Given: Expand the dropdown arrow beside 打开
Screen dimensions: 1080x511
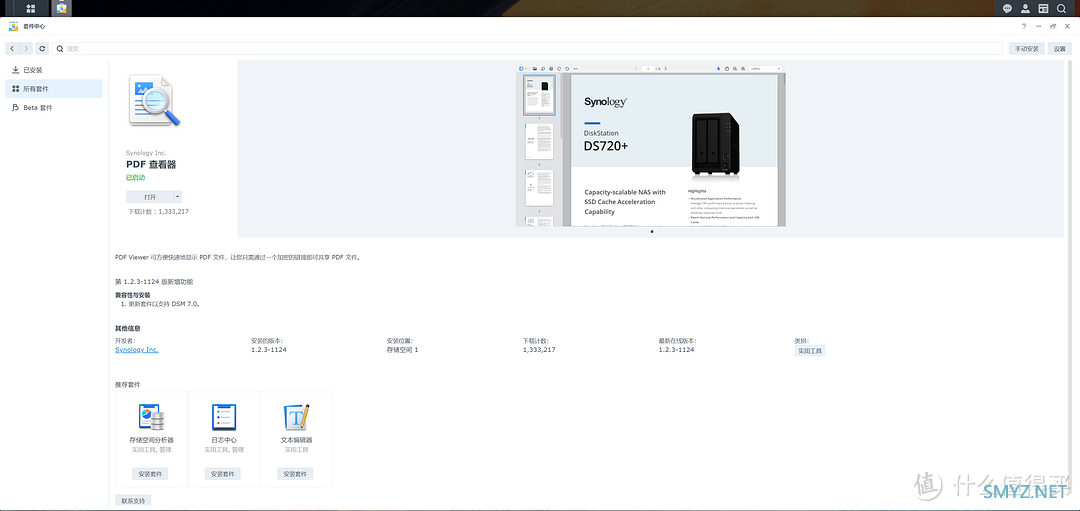Looking at the screenshot, I should (x=178, y=197).
